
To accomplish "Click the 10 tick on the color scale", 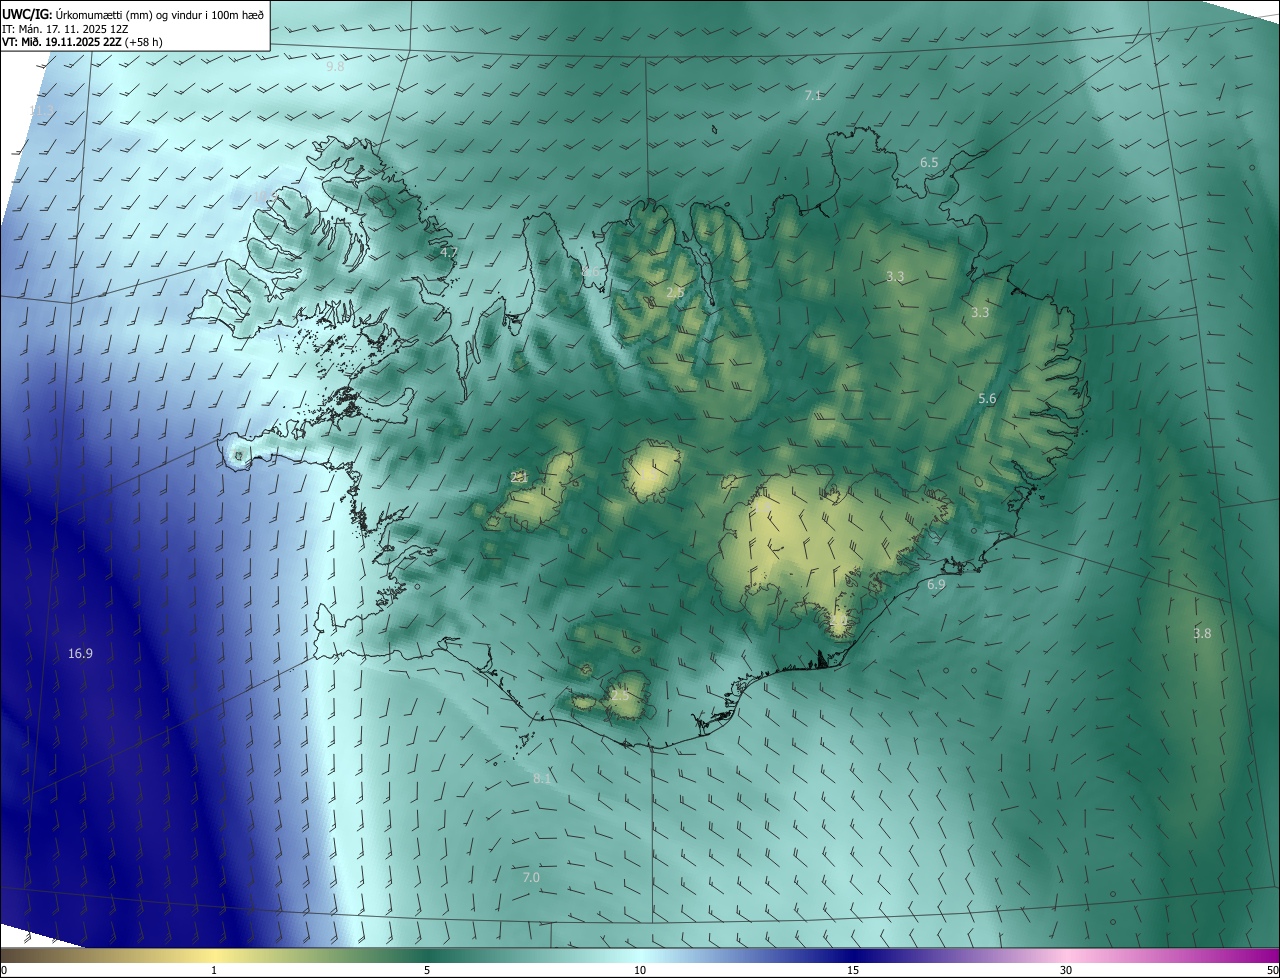I will click(640, 971).
